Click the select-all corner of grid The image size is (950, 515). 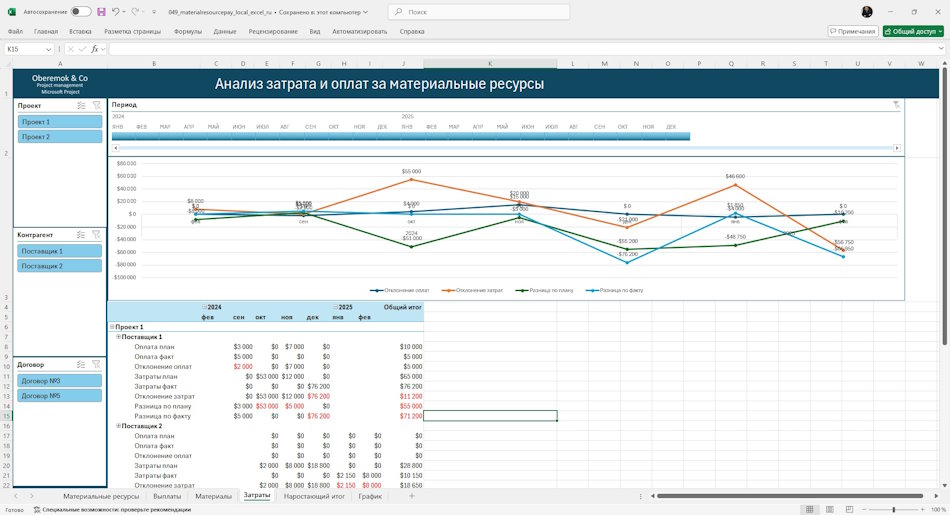tap(7, 64)
